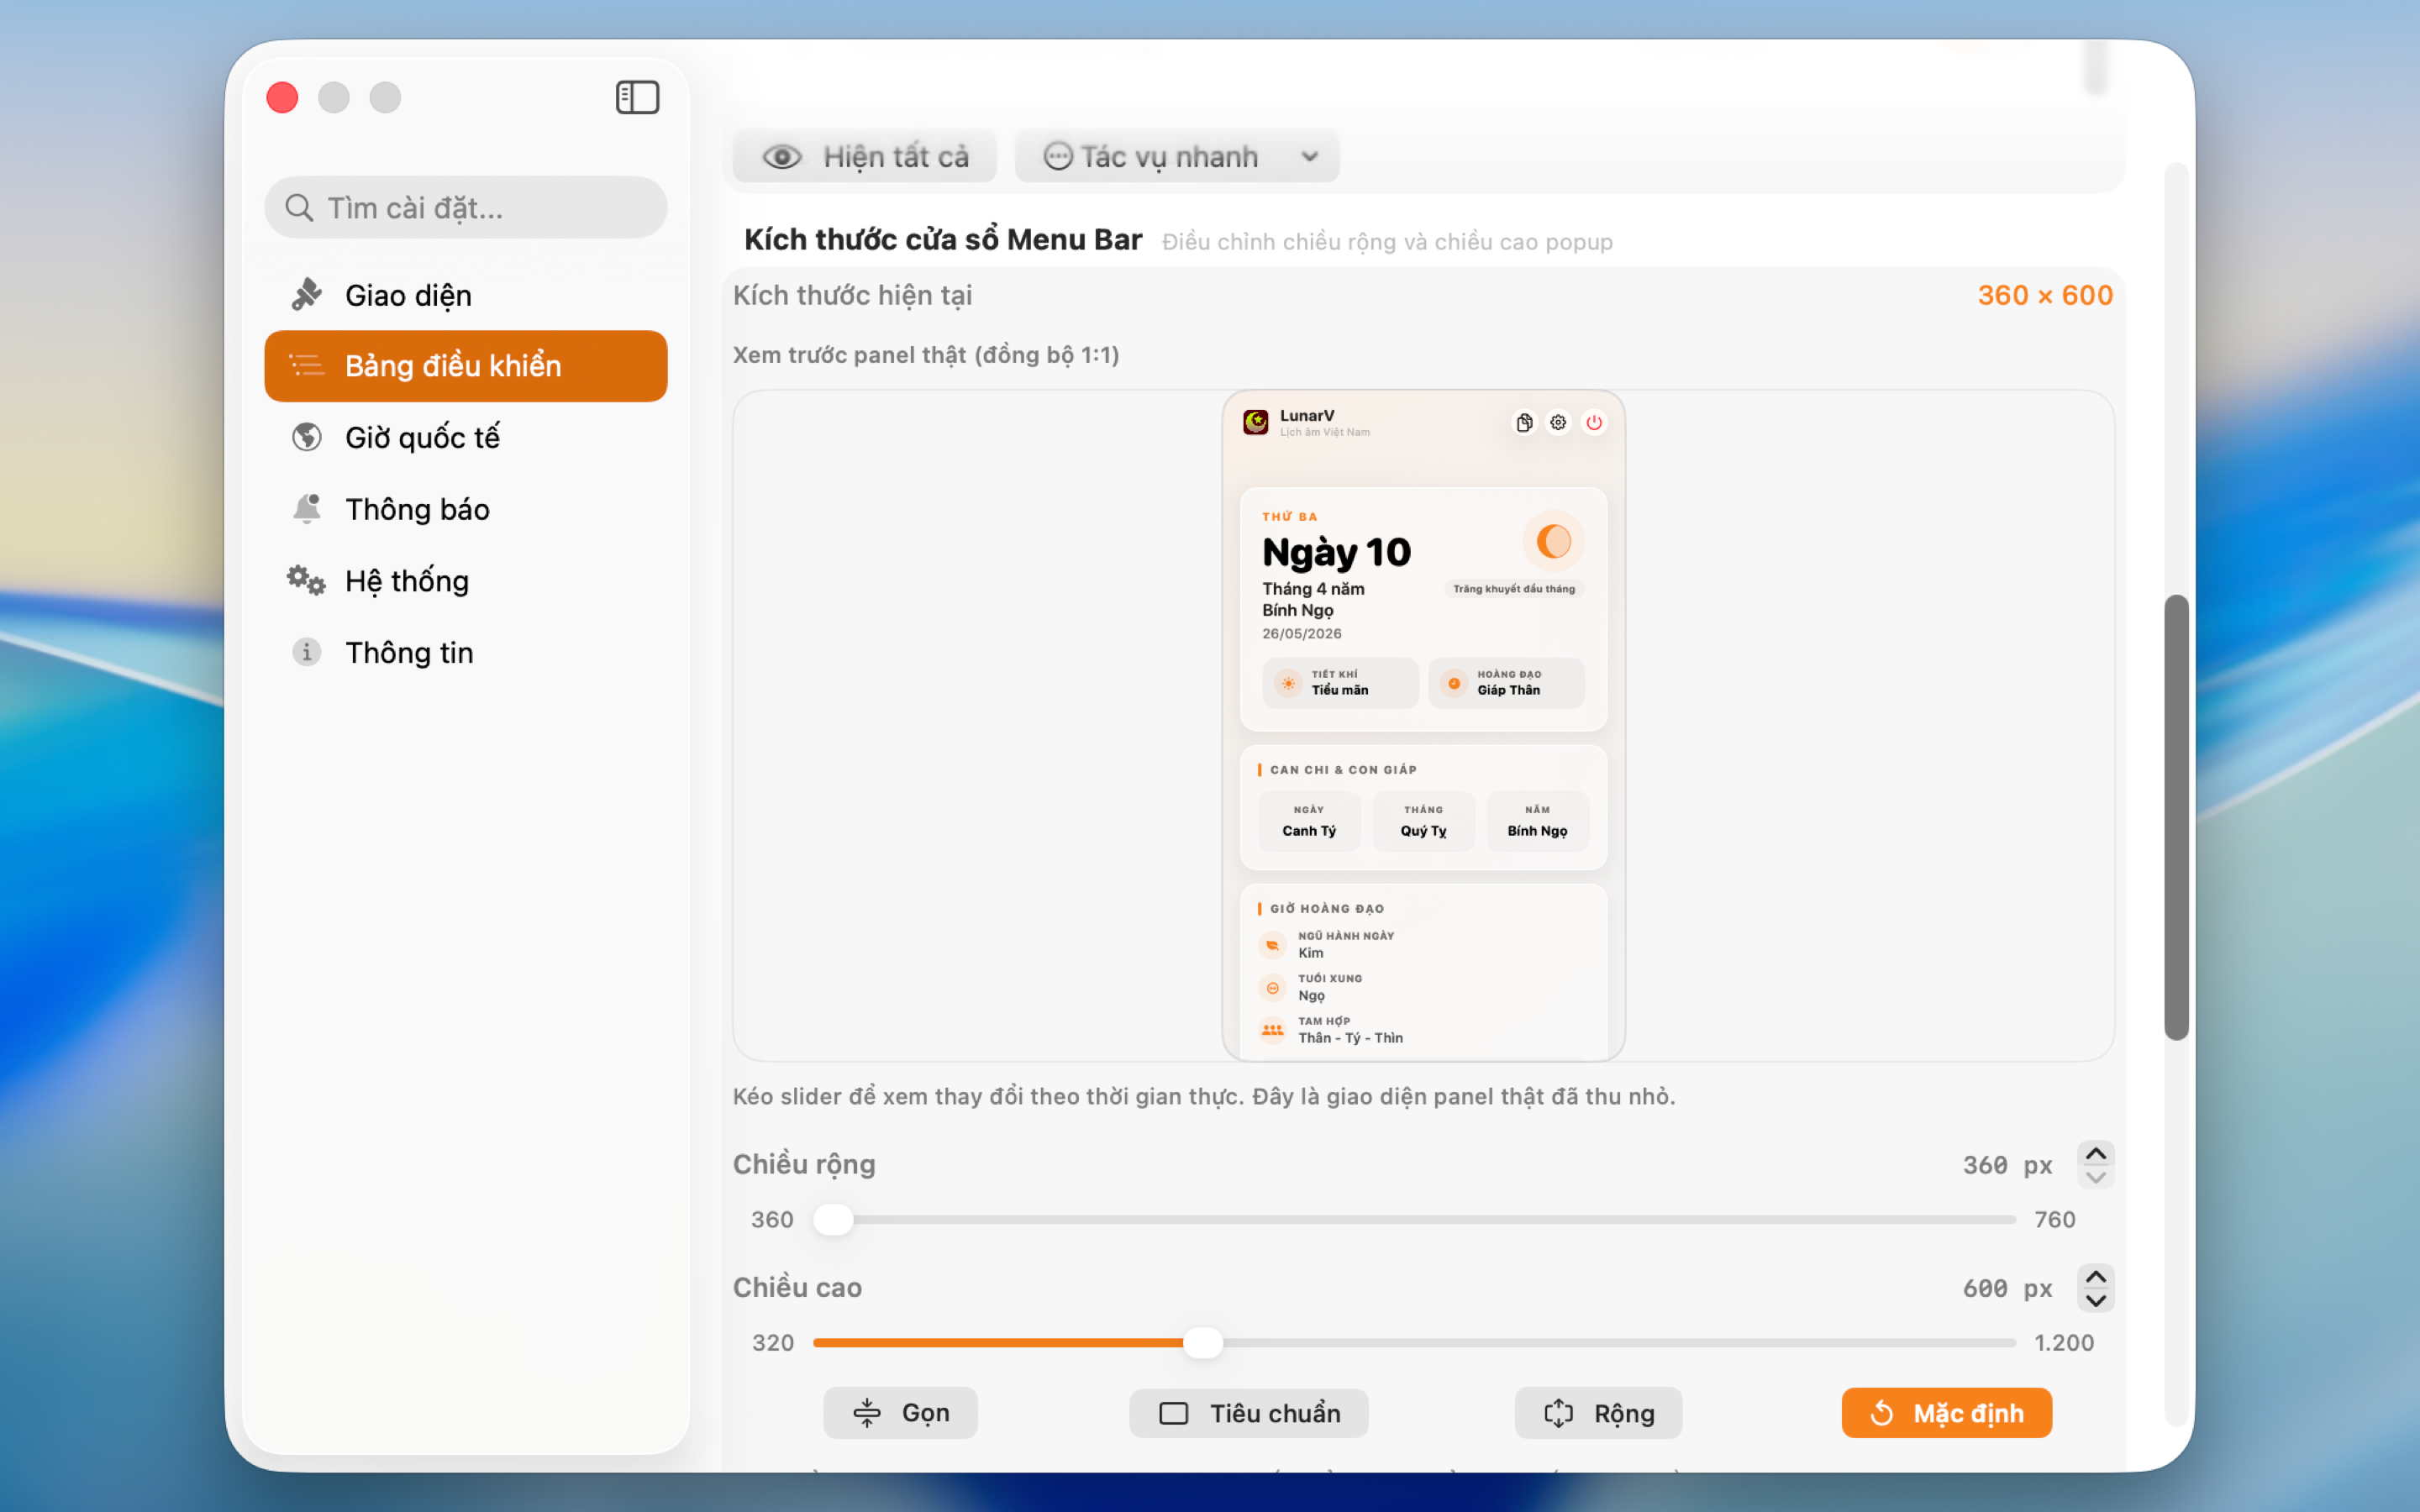Toggle the sidebar visibility icon
The image size is (2420, 1512).
pos(637,97)
